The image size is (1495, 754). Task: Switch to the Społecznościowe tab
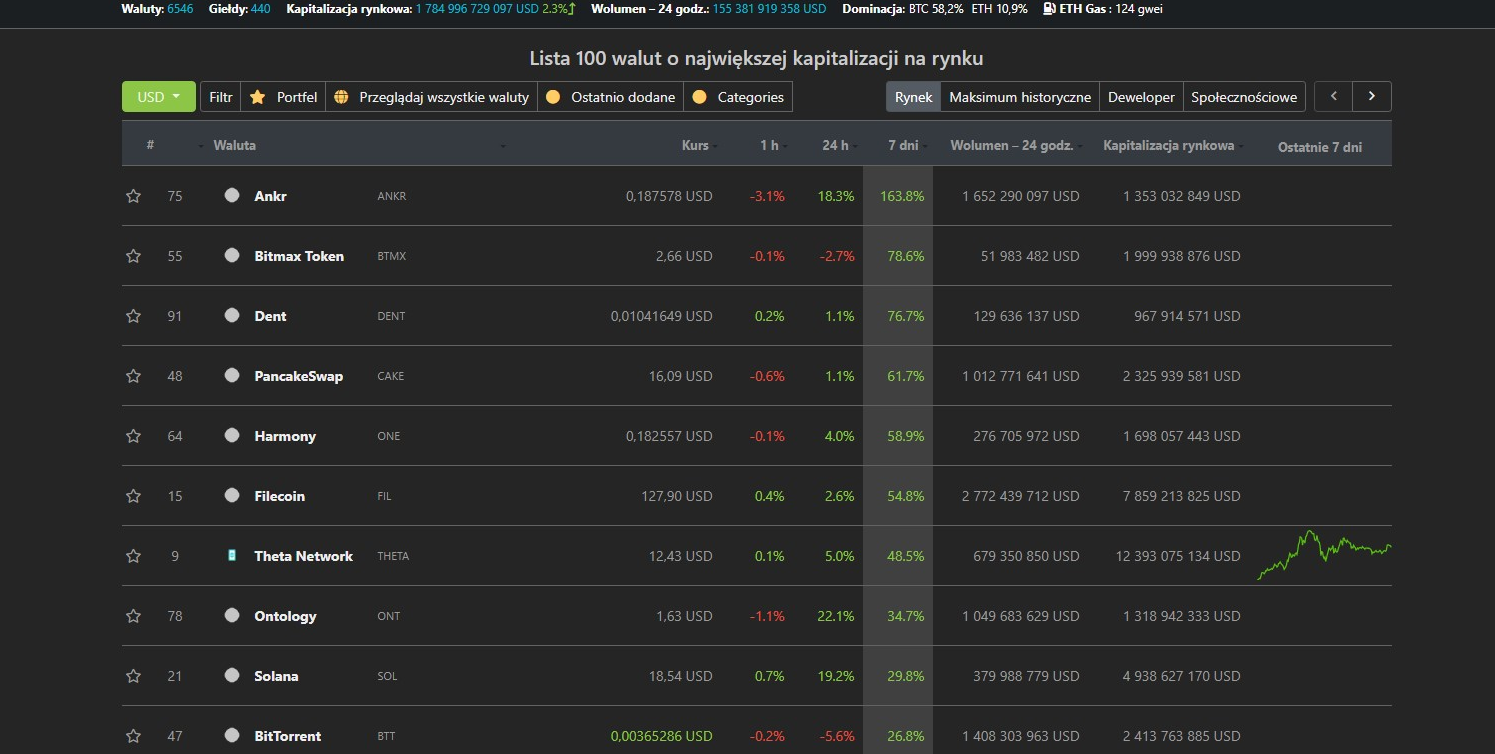1244,97
